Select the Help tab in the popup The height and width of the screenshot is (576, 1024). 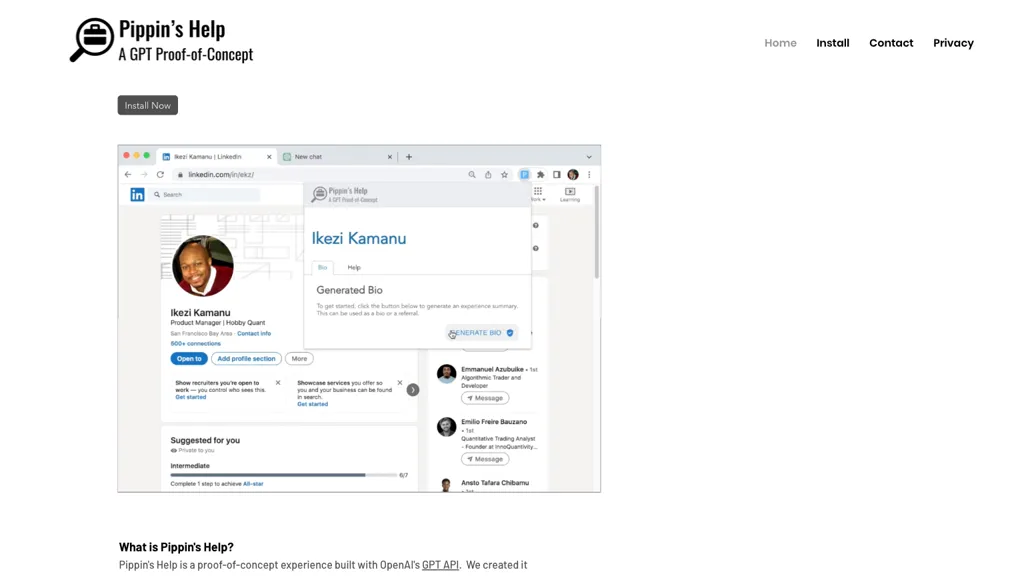354,267
